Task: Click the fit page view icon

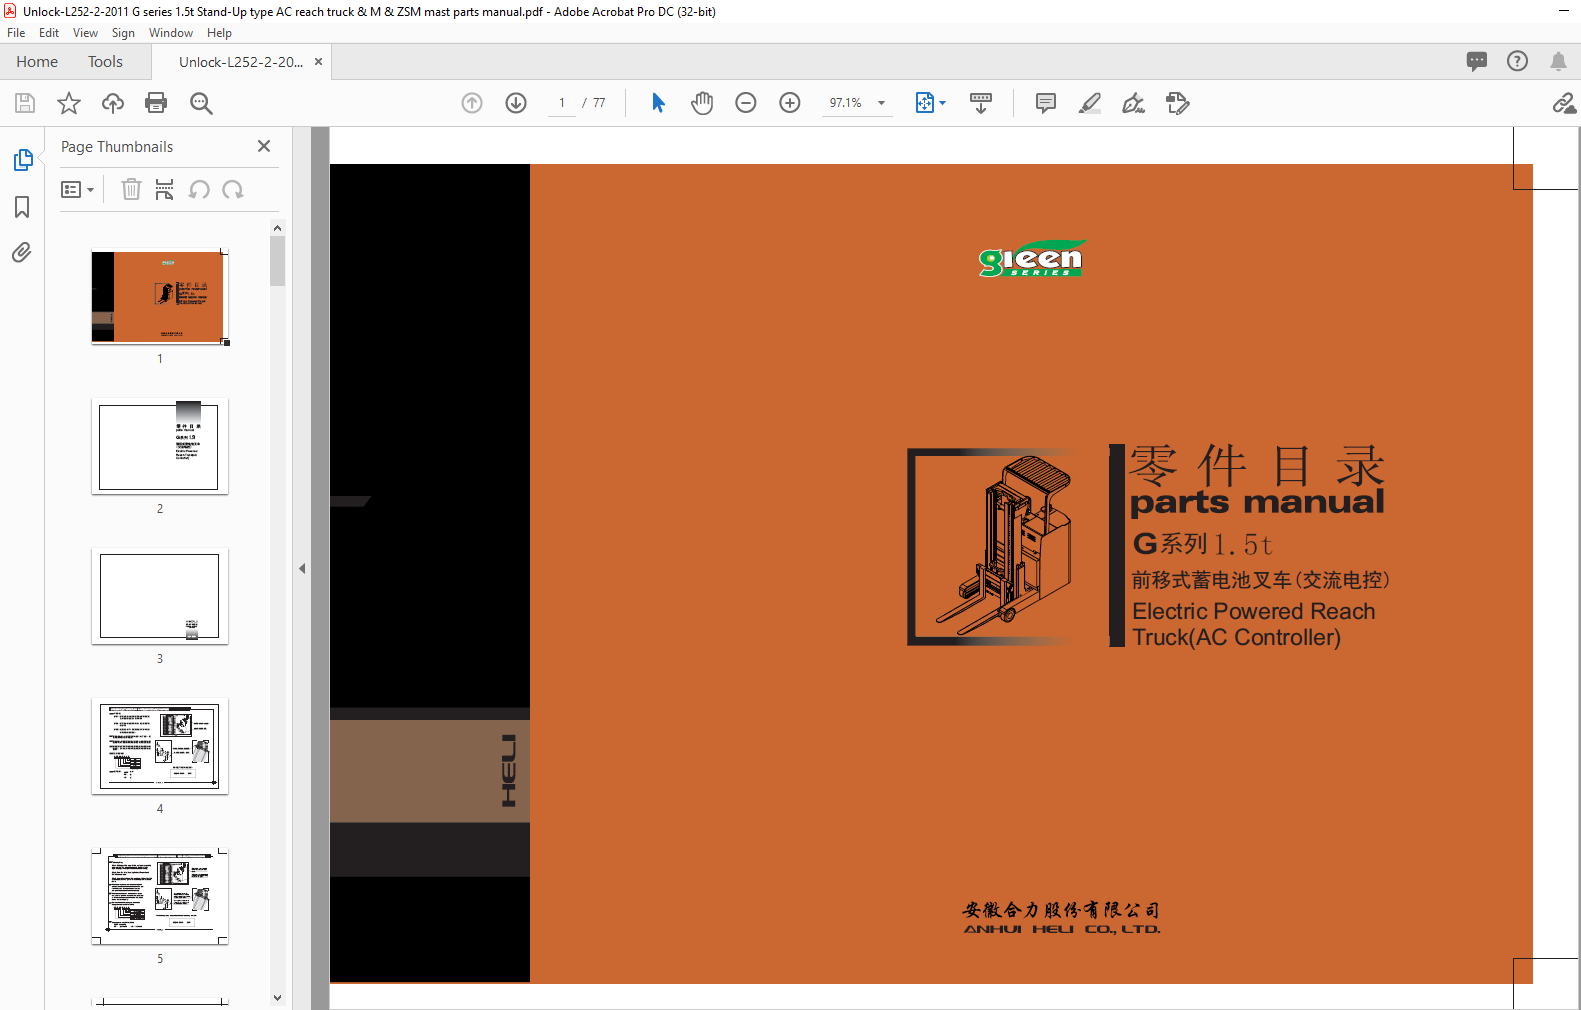Action: [x=925, y=103]
